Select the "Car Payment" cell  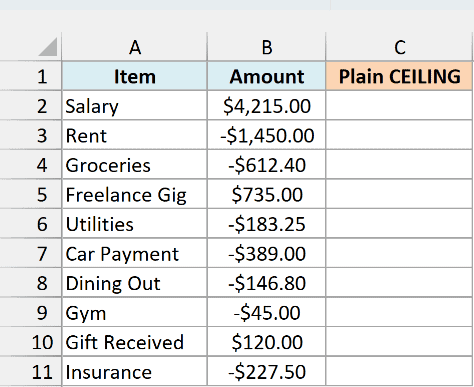tap(134, 253)
